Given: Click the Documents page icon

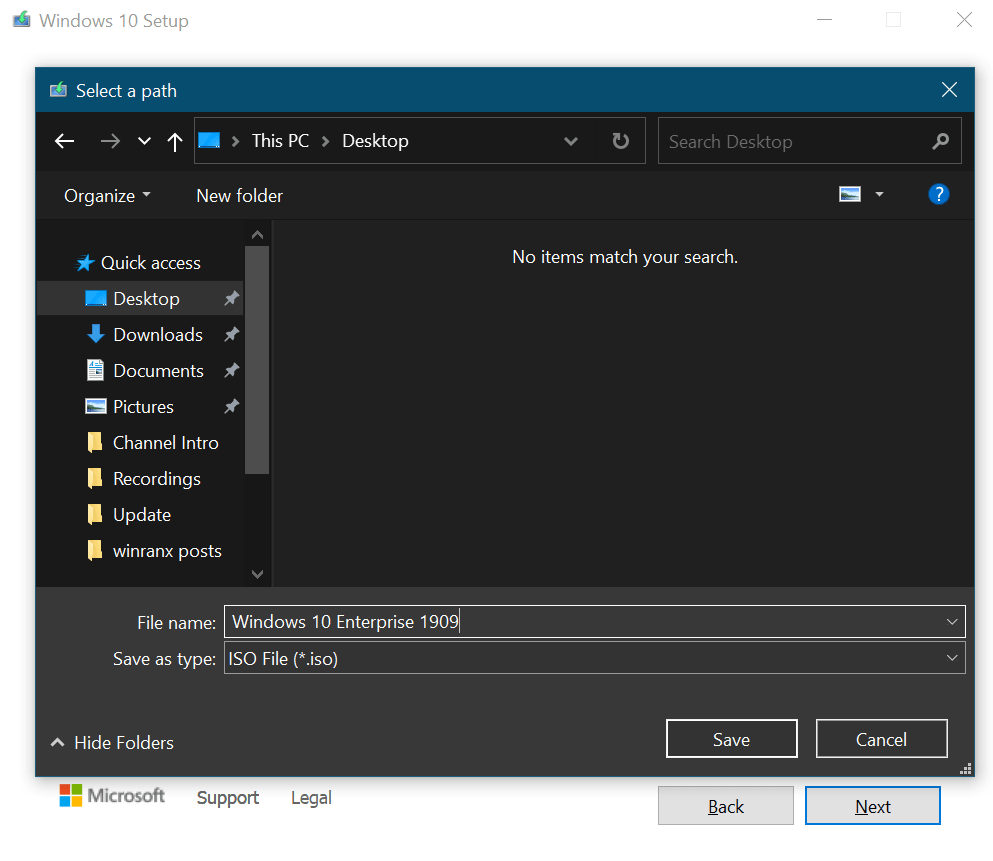Looking at the screenshot, I should [x=95, y=370].
